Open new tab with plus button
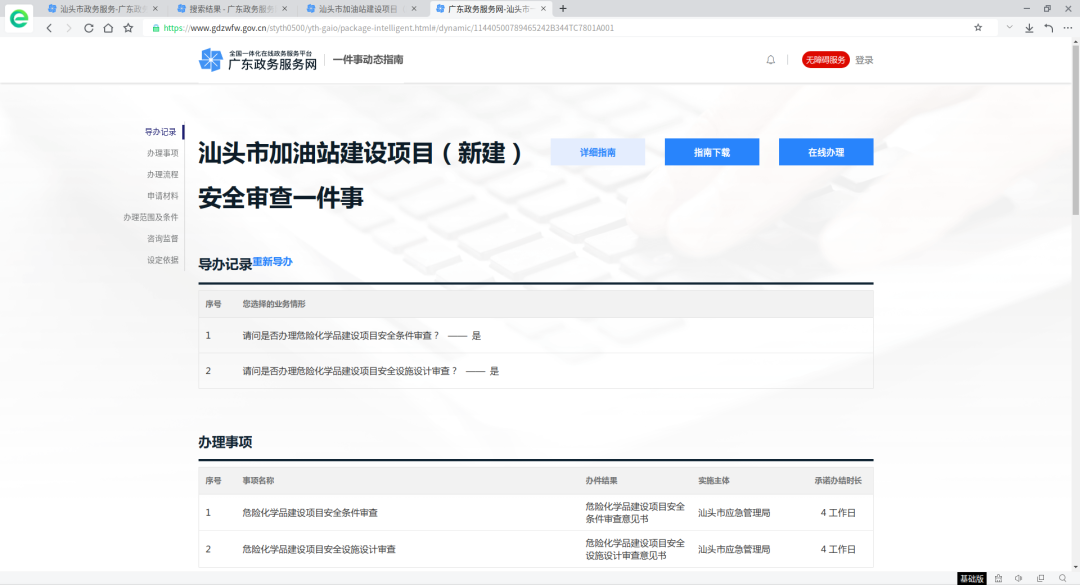This screenshot has width=1080, height=585. tap(563, 9)
